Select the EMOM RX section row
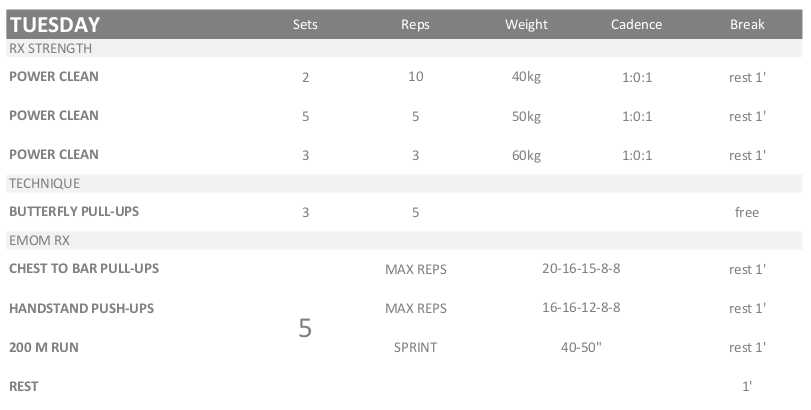811x410 pixels. [x=38, y=241]
